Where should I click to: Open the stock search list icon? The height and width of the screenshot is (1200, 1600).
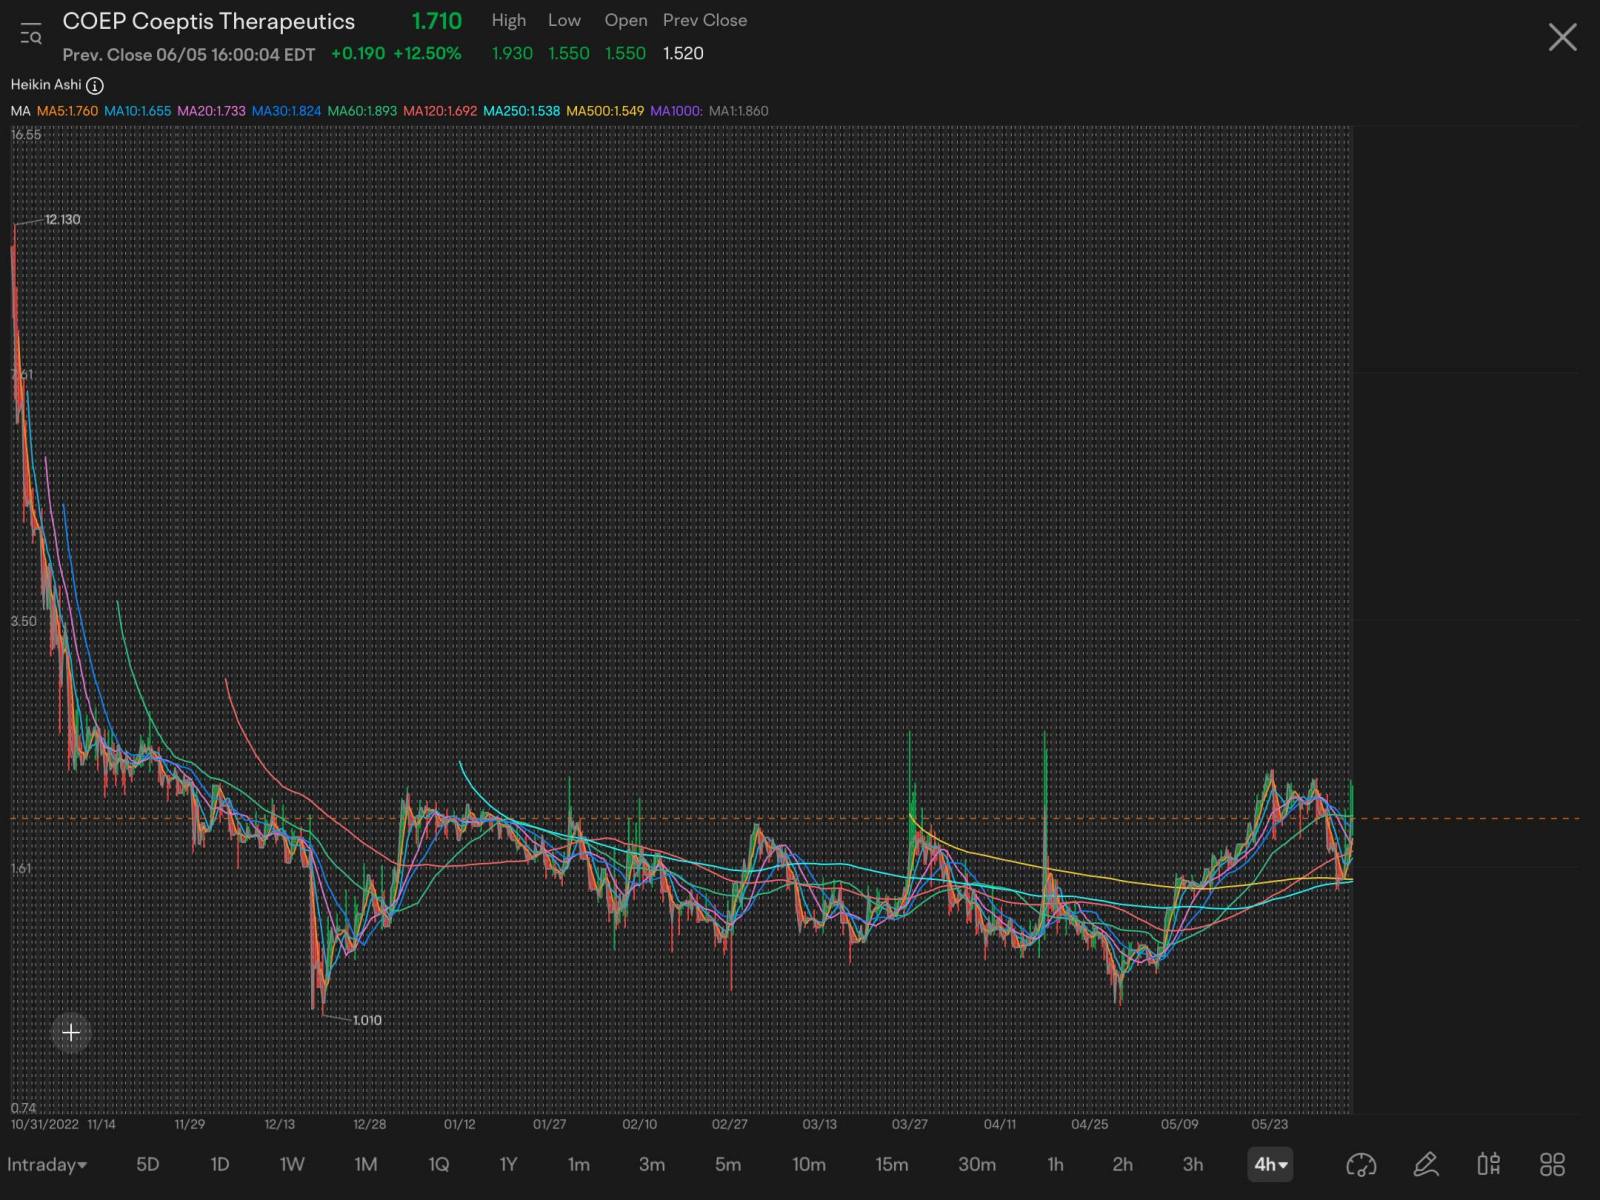[x=31, y=34]
